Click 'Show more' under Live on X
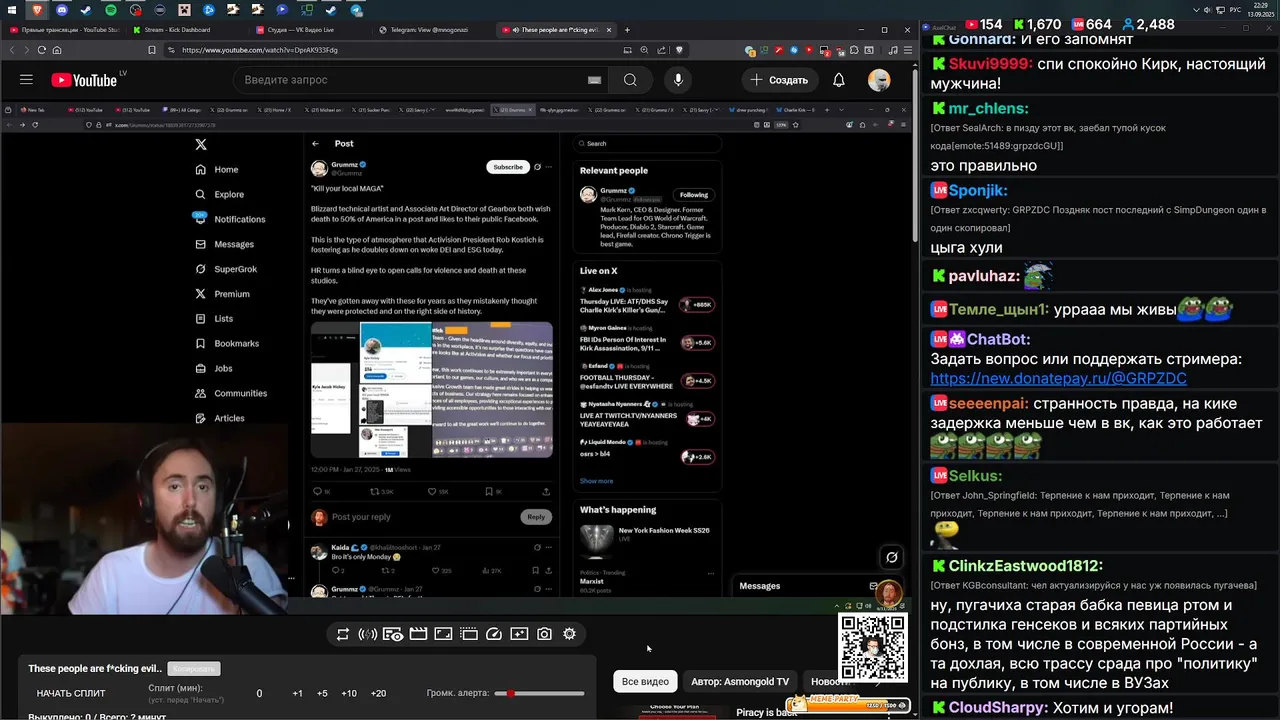Image resolution: width=1280 pixels, height=720 pixels. [596, 481]
